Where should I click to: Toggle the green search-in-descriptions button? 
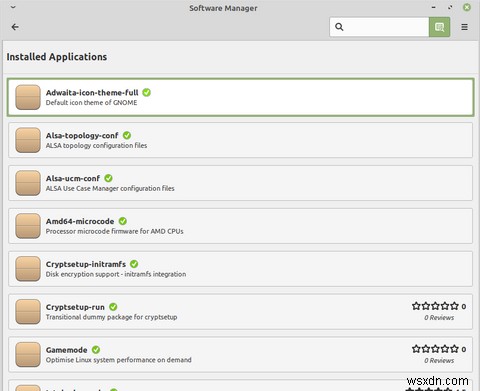click(439, 27)
